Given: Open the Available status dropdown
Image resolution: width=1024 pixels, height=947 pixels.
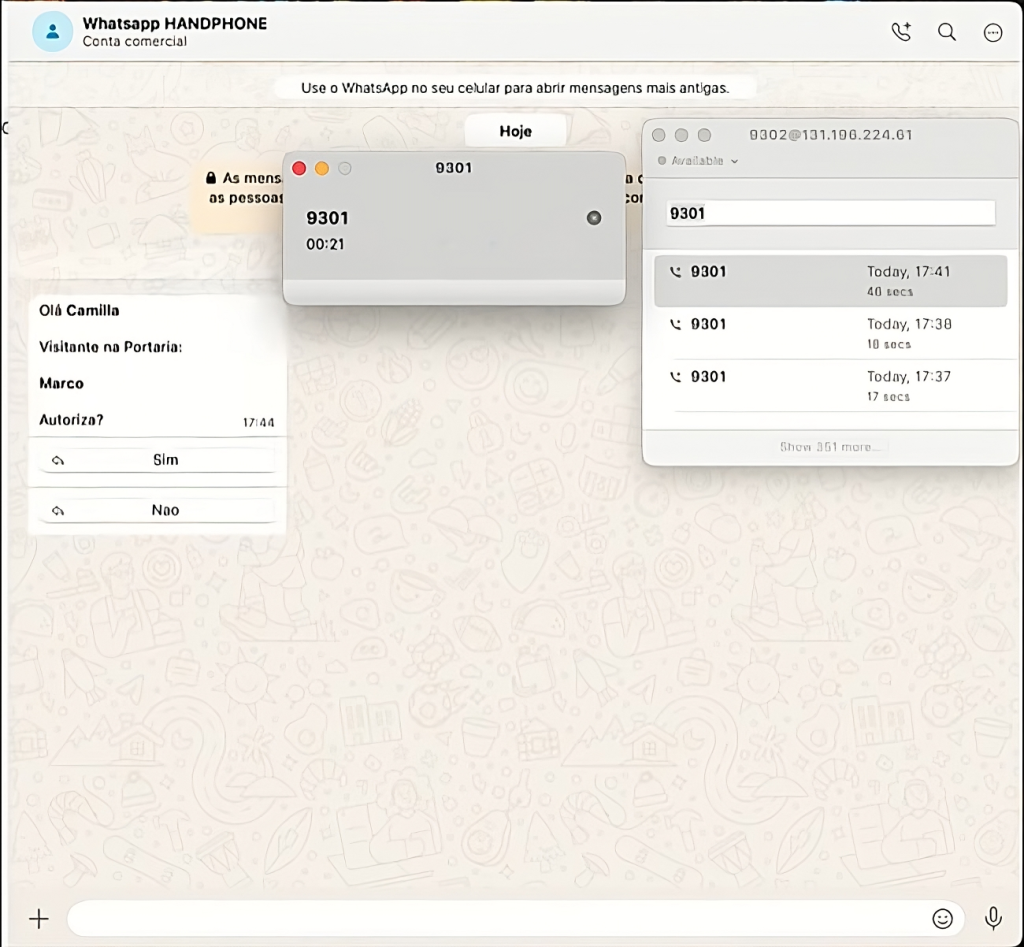Looking at the screenshot, I should pos(697,161).
